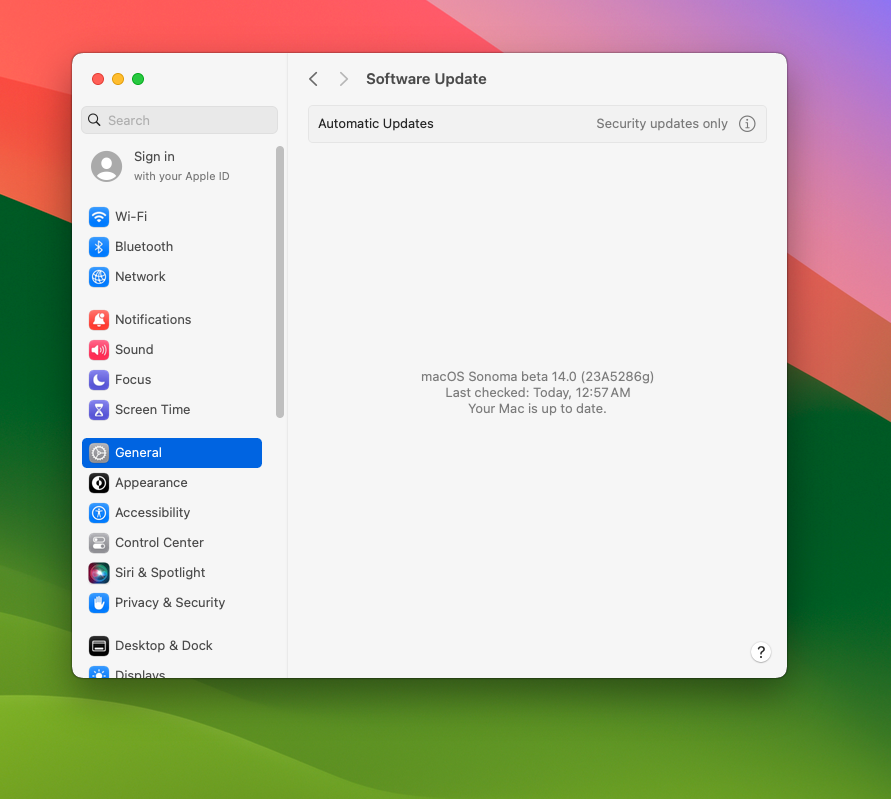Choose the Privacy & Security label

pos(170,603)
